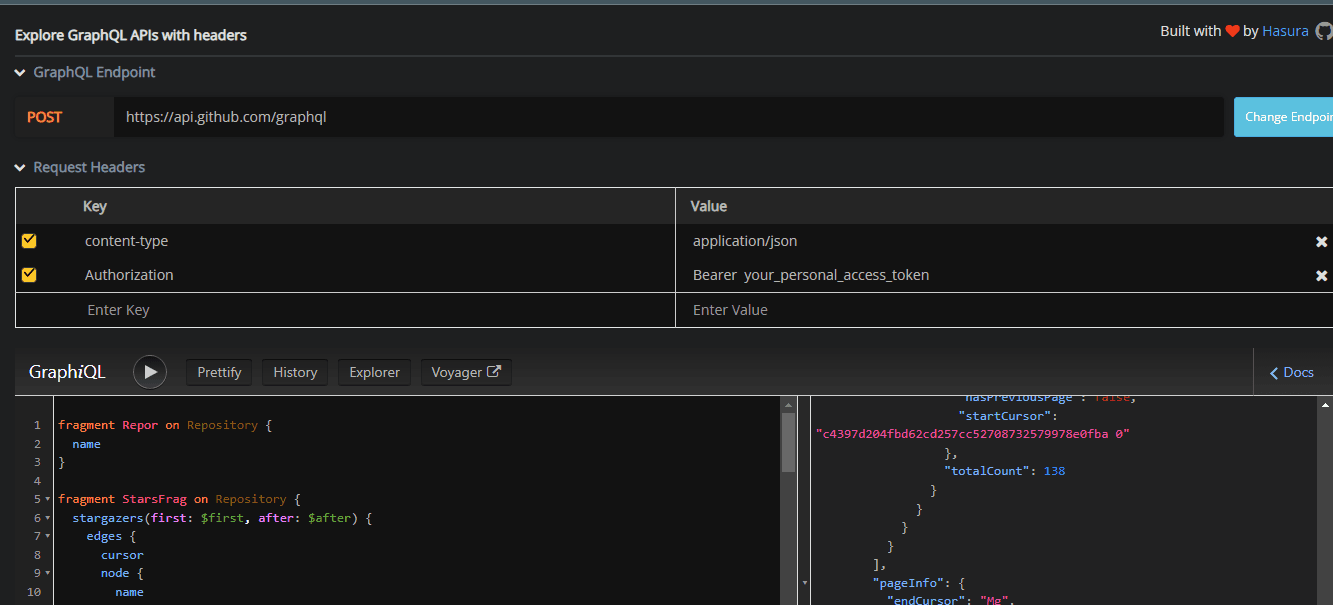Click 'name' field on line 2
The image size is (1333, 605).
pyautogui.click(x=87, y=444)
